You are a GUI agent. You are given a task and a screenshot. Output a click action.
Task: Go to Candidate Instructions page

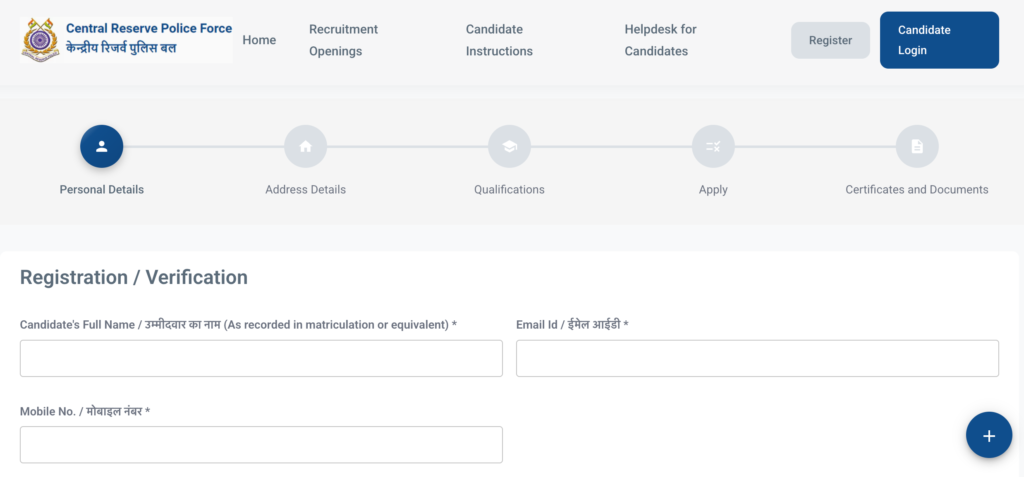coord(499,40)
